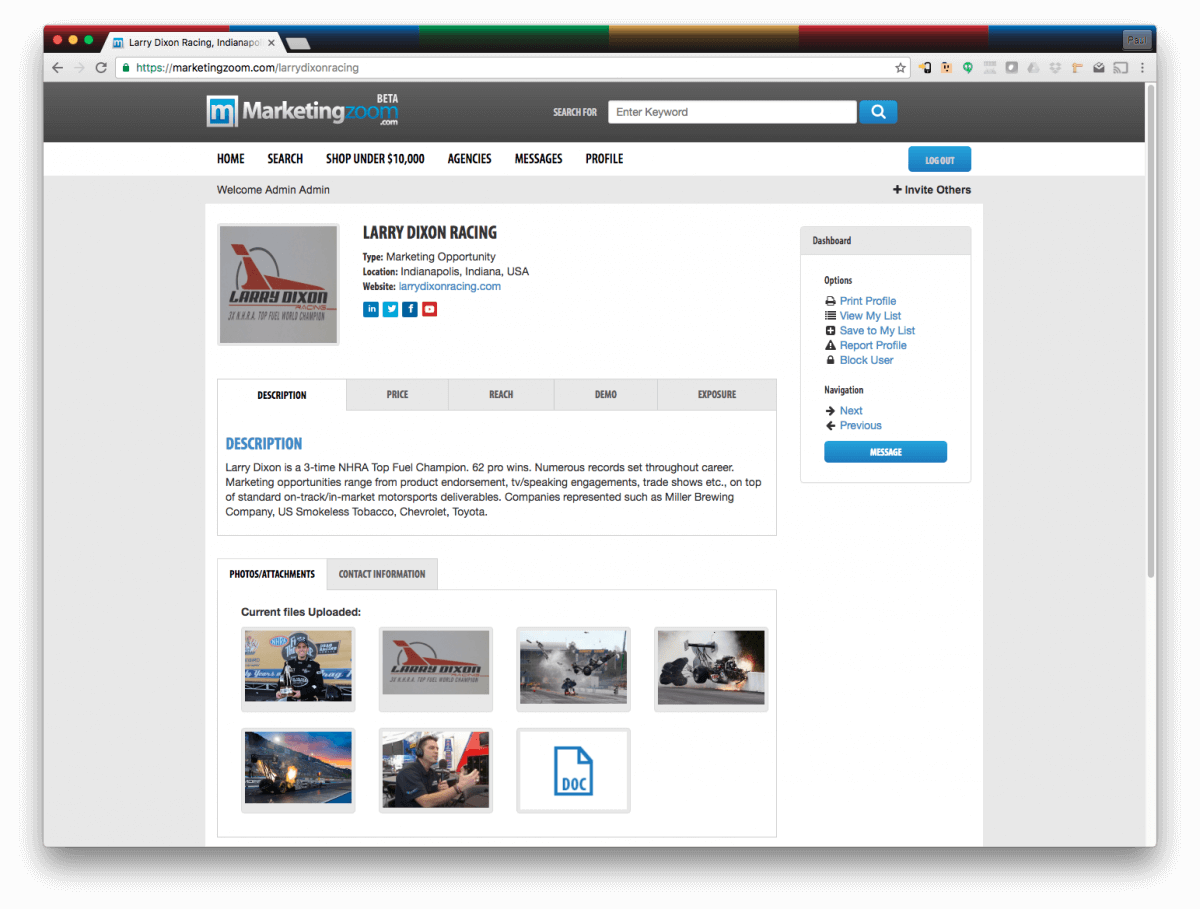Open the Contact Information tab

[382, 574]
